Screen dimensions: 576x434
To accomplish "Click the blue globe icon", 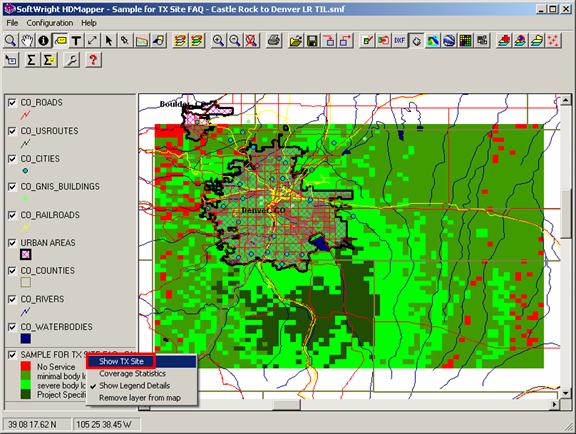I will click(449, 40).
